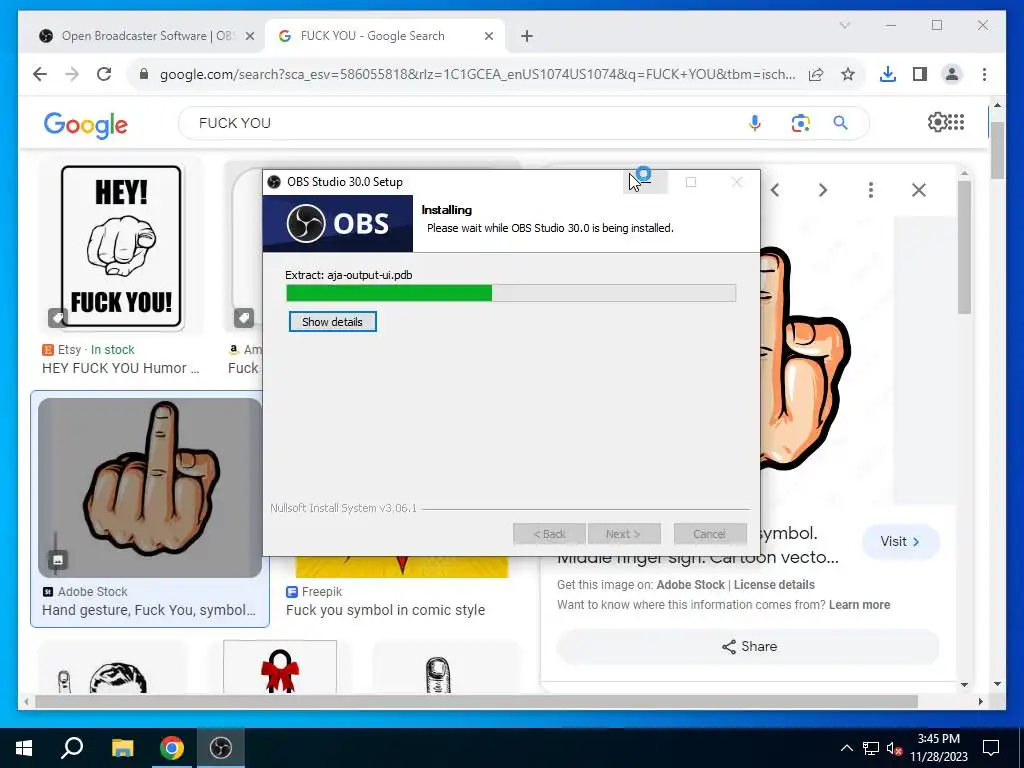Screen dimensions: 1024x768
Task: Click the muted volume tray icon
Action: 894,748
